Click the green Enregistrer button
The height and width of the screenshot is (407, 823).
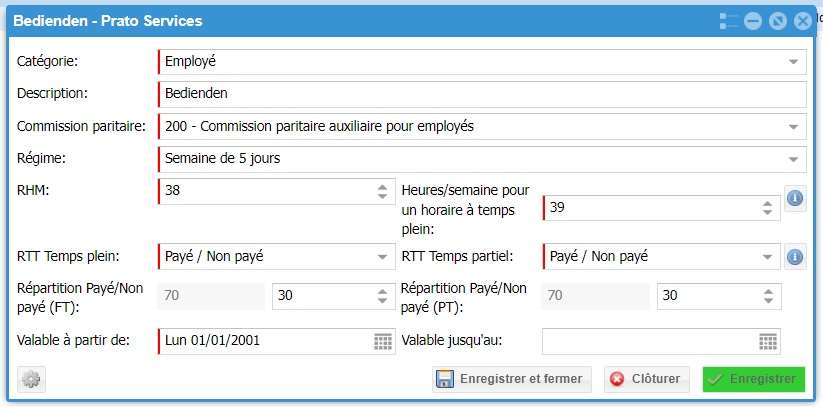tap(754, 379)
